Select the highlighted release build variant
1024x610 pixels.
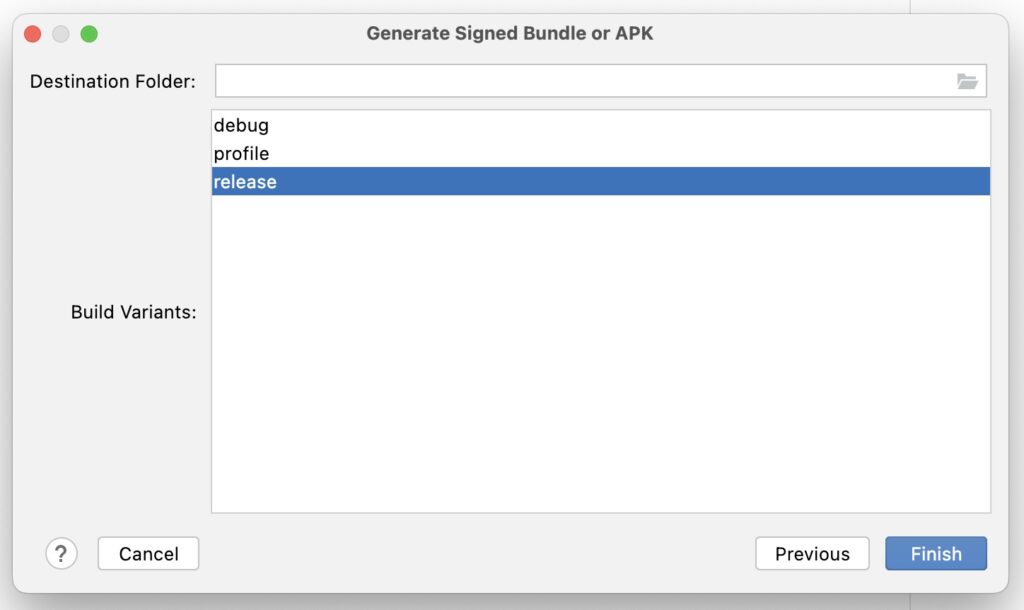601,182
